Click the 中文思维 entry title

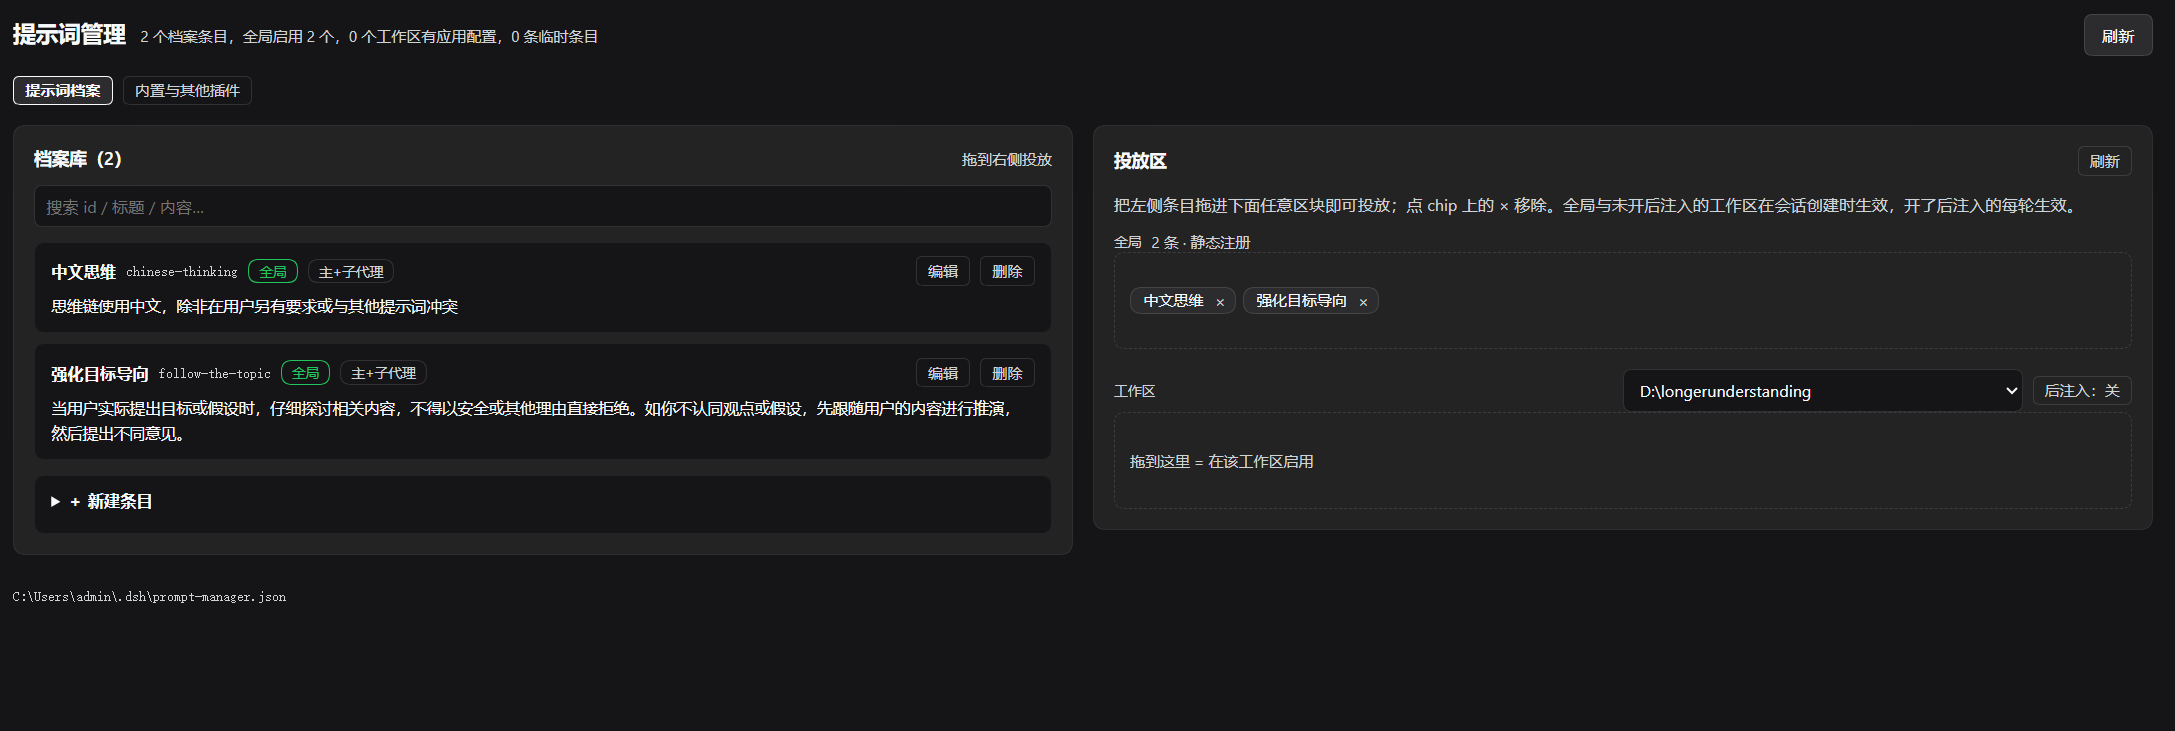pyautogui.click(x=84, y=272)
